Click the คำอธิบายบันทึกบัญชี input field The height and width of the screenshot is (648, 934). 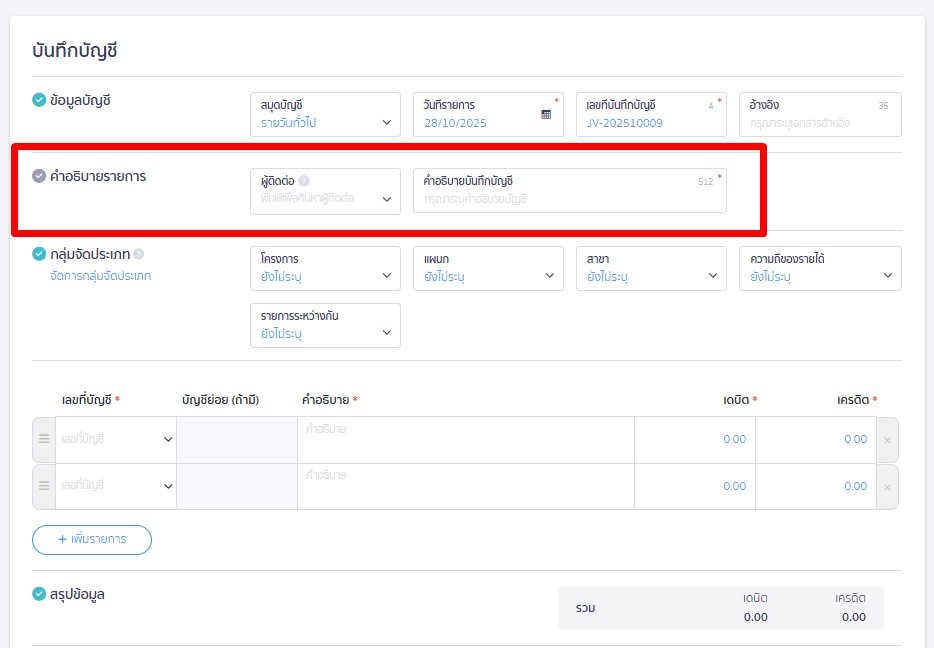tap(569, 199)
